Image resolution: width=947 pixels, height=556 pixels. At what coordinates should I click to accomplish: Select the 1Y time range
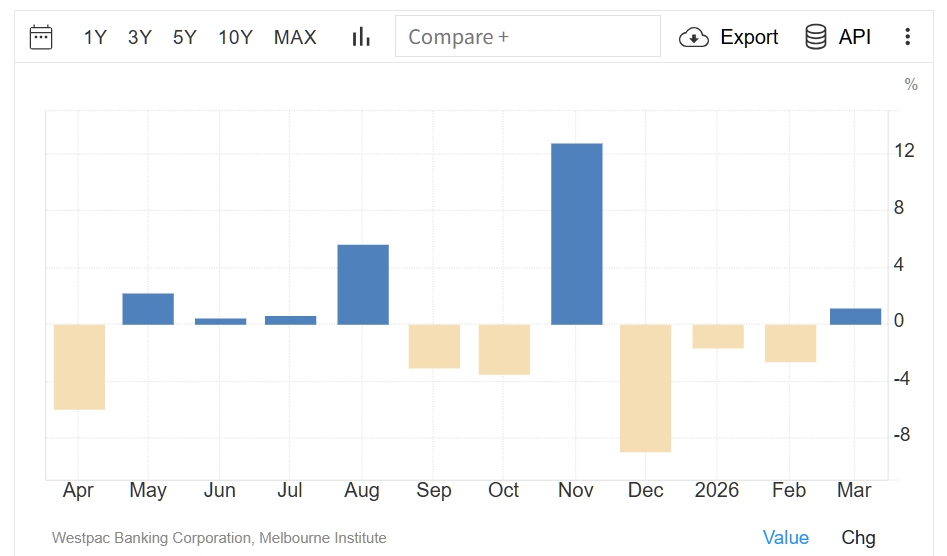point(95,37)
